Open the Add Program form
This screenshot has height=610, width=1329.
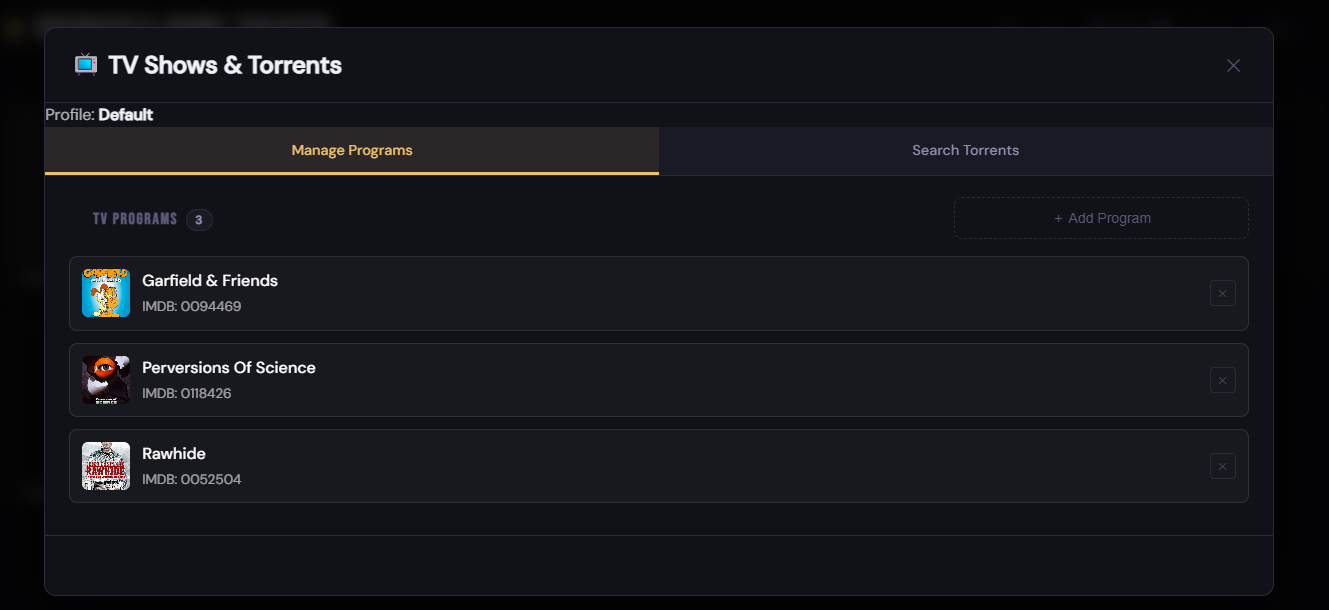1101,218
